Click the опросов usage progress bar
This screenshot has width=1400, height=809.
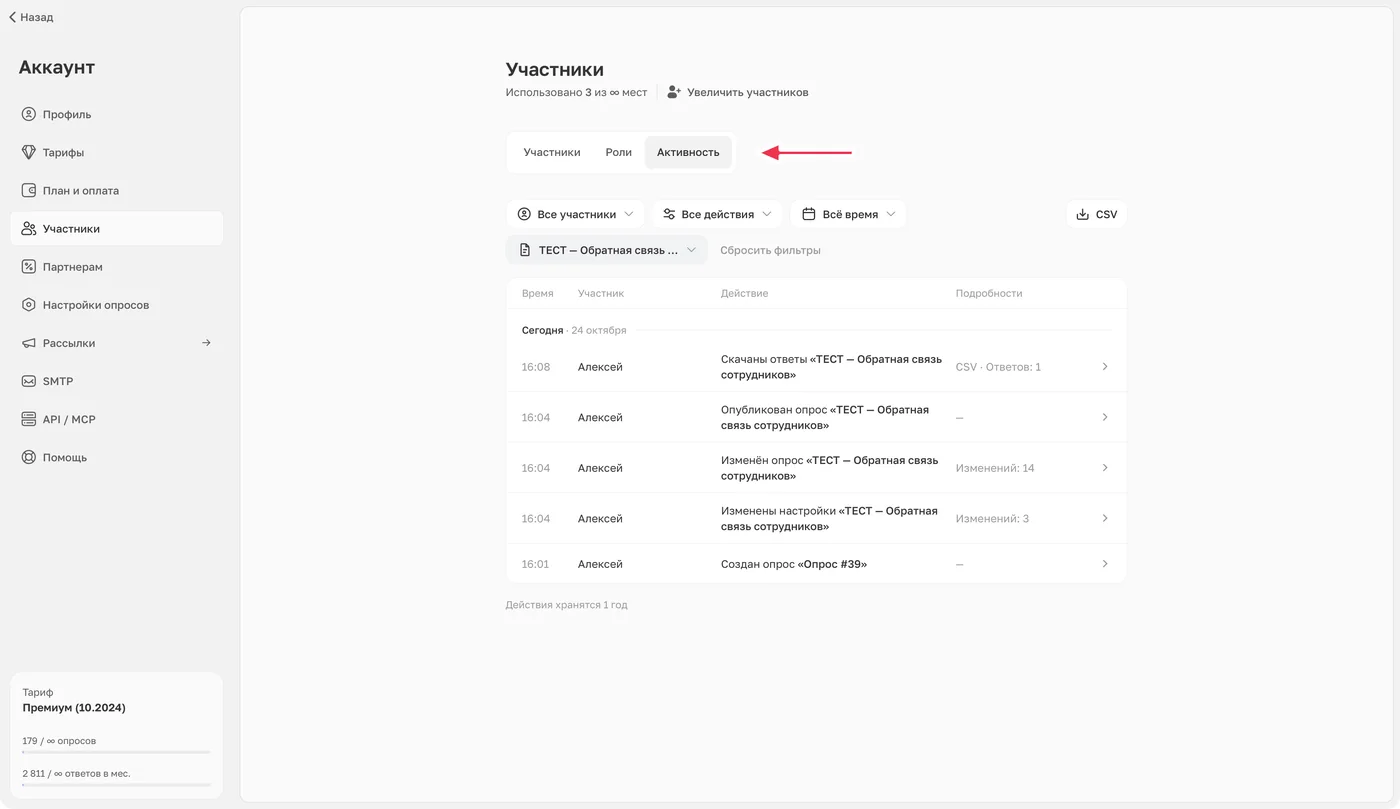(x=116, y=751)
